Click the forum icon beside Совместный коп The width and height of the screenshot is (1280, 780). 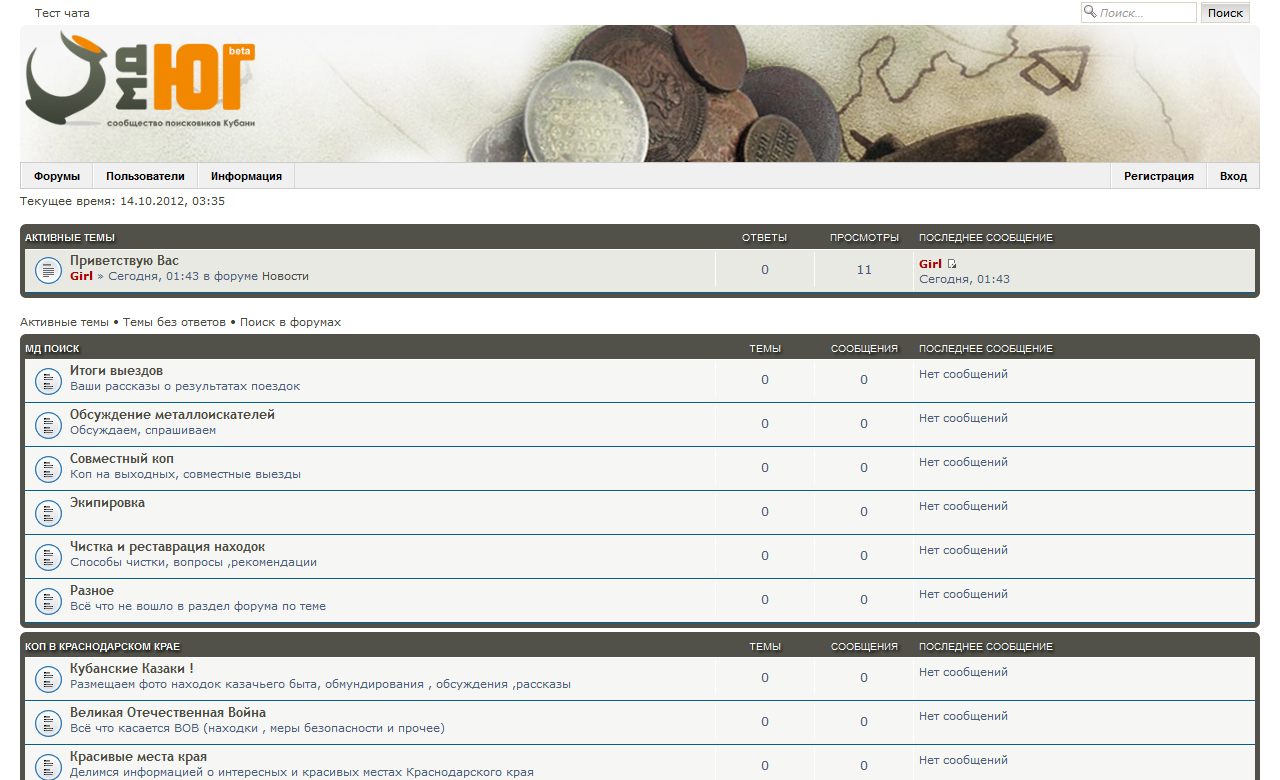click(49, 469)
